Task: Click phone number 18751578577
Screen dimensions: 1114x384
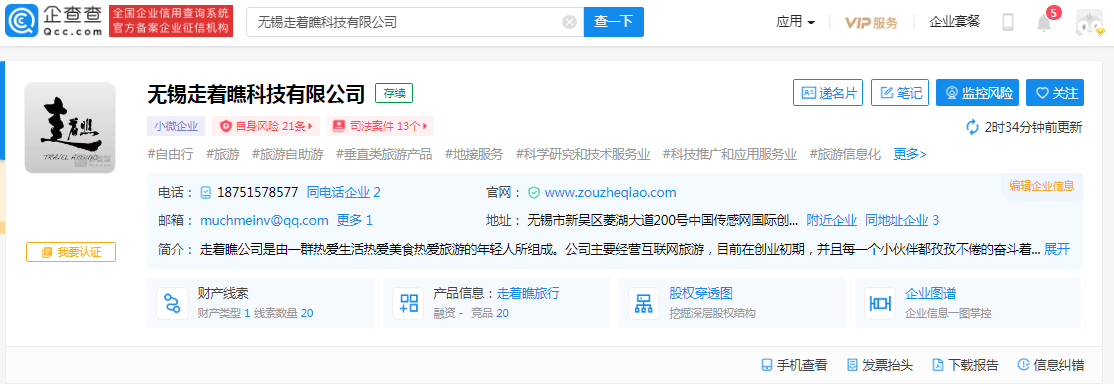Action: pos(257,192)
